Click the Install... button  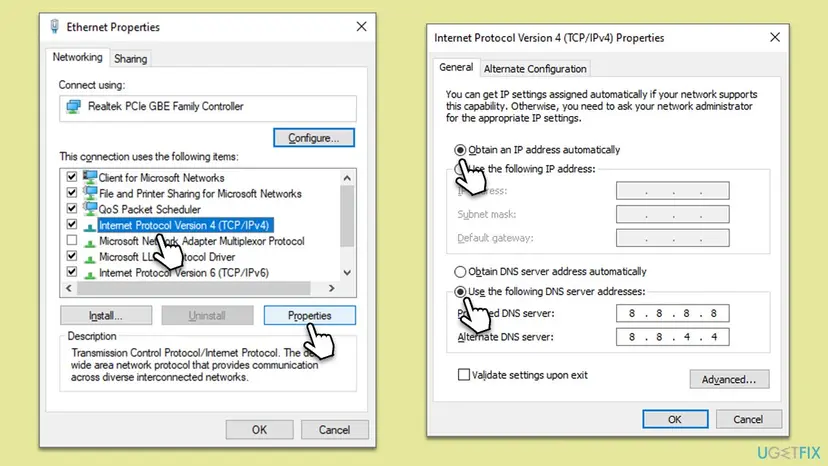(x=106, y=315)
